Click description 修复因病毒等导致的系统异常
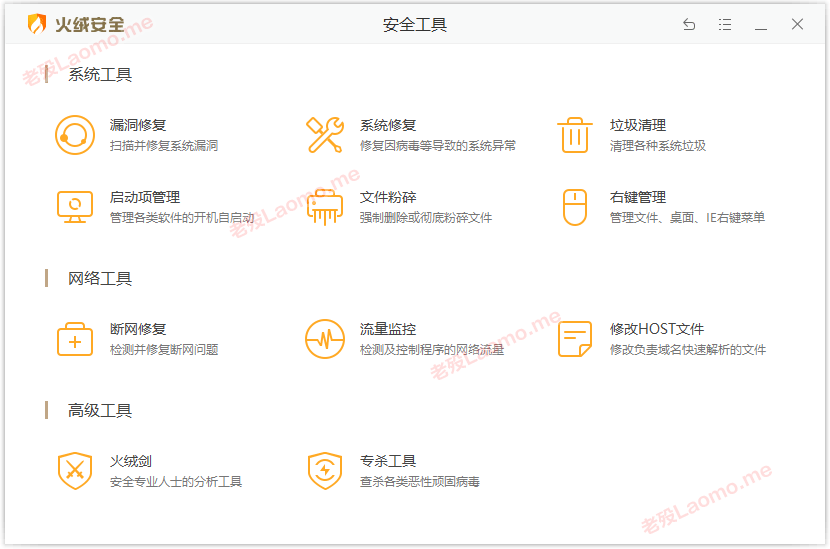830x549 pixels. click(438, 146)
